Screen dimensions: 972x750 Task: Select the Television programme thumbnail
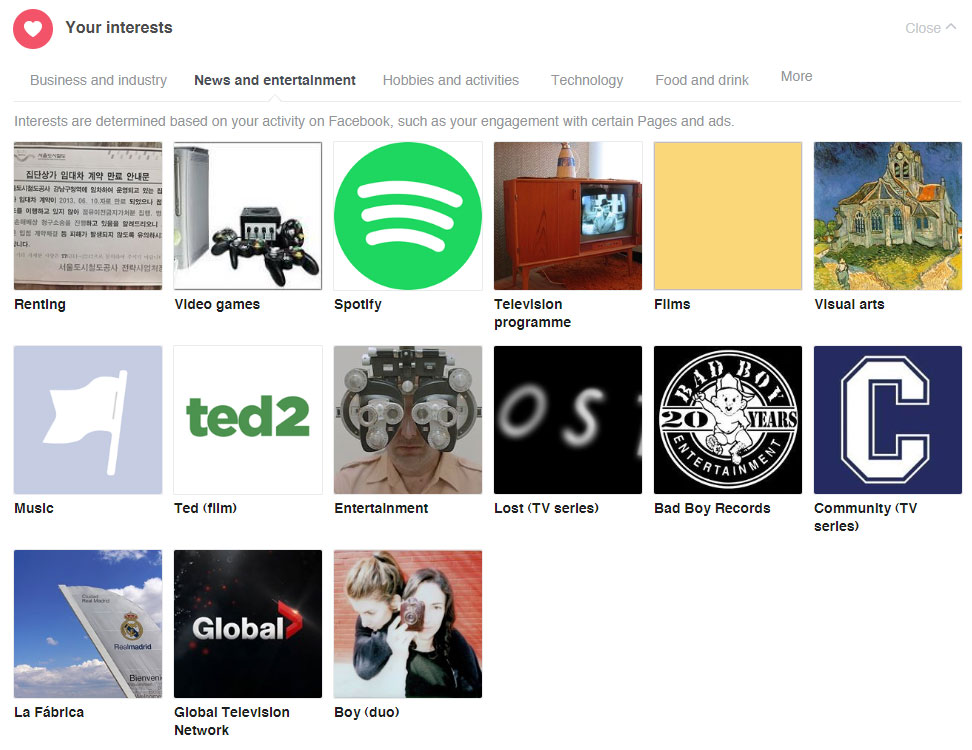(568, 216)
